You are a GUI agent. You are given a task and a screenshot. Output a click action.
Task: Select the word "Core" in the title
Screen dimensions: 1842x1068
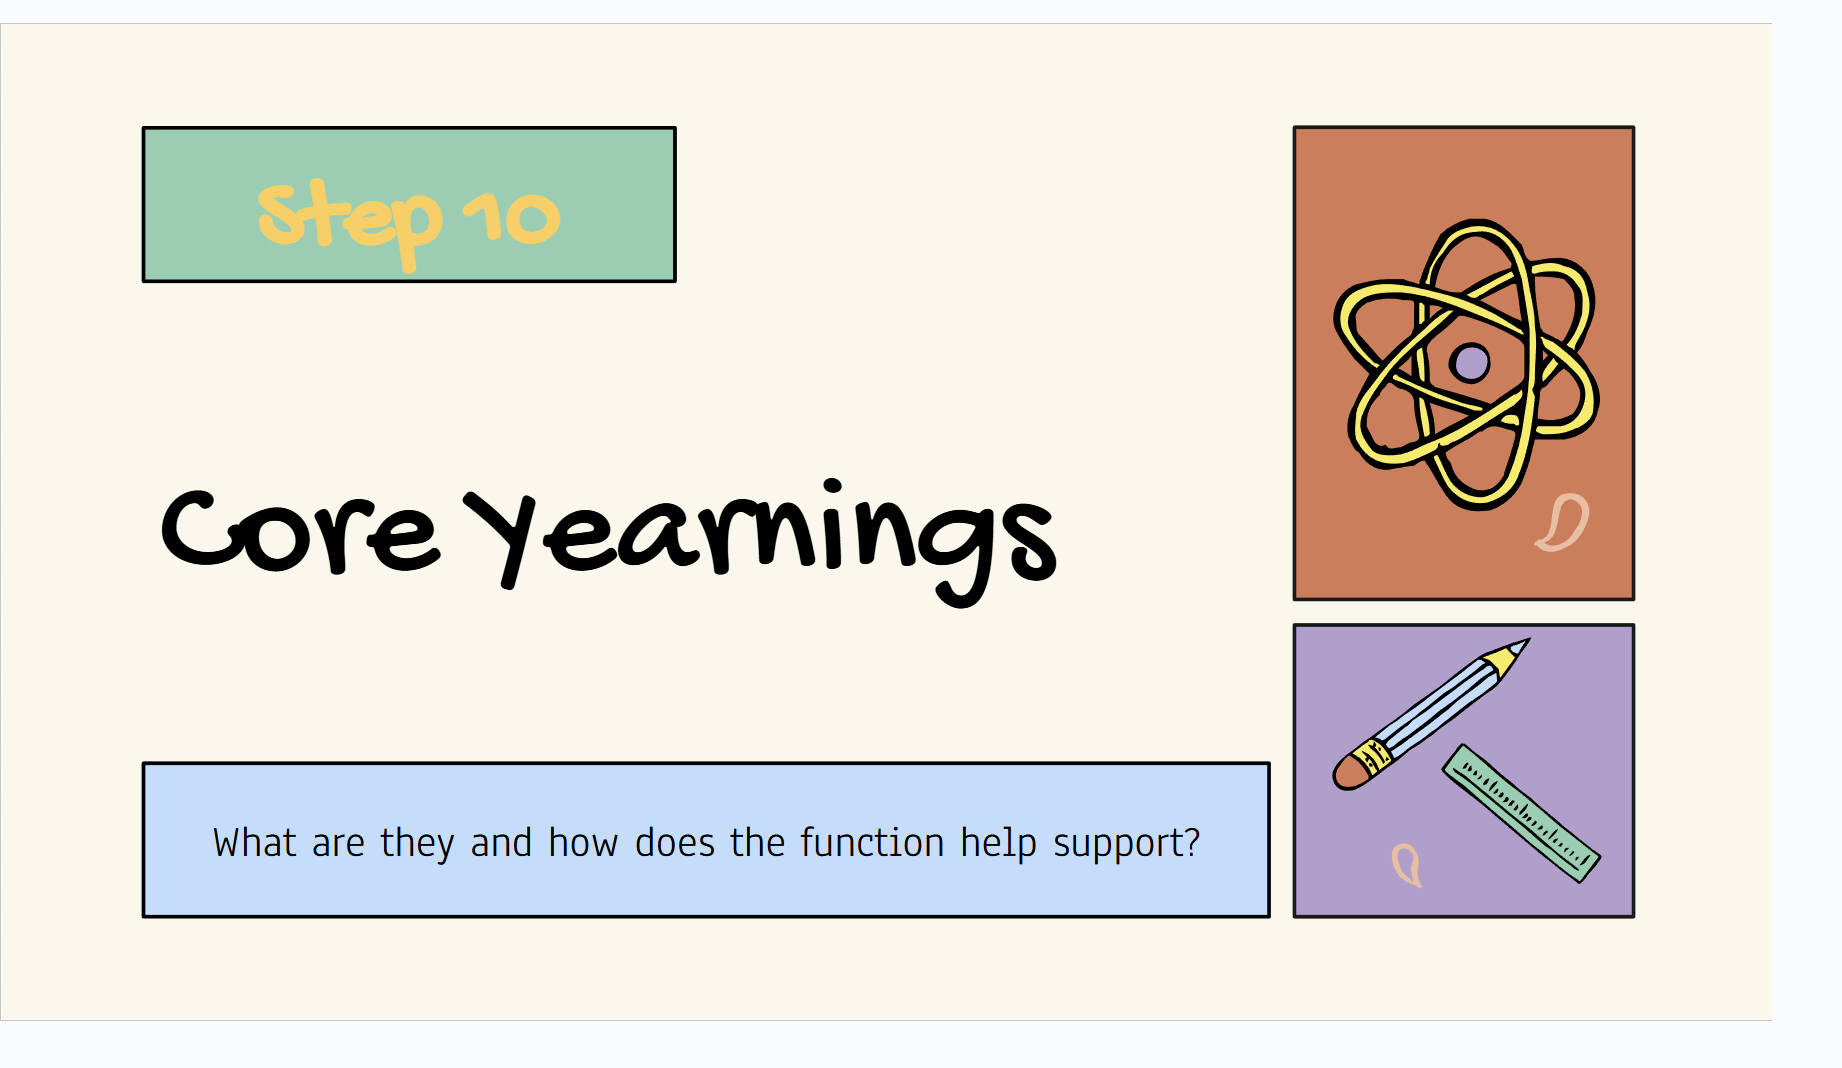299,533
